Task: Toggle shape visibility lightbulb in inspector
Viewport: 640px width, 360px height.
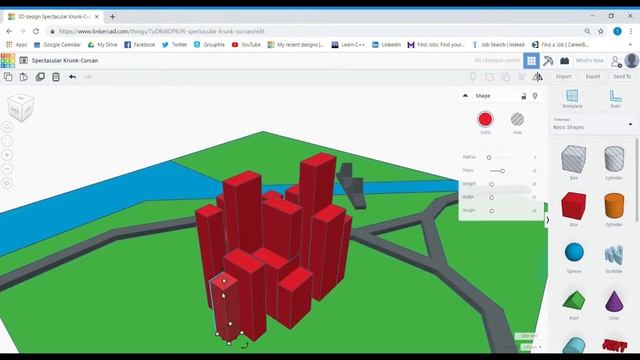Action: click(535, 96)
